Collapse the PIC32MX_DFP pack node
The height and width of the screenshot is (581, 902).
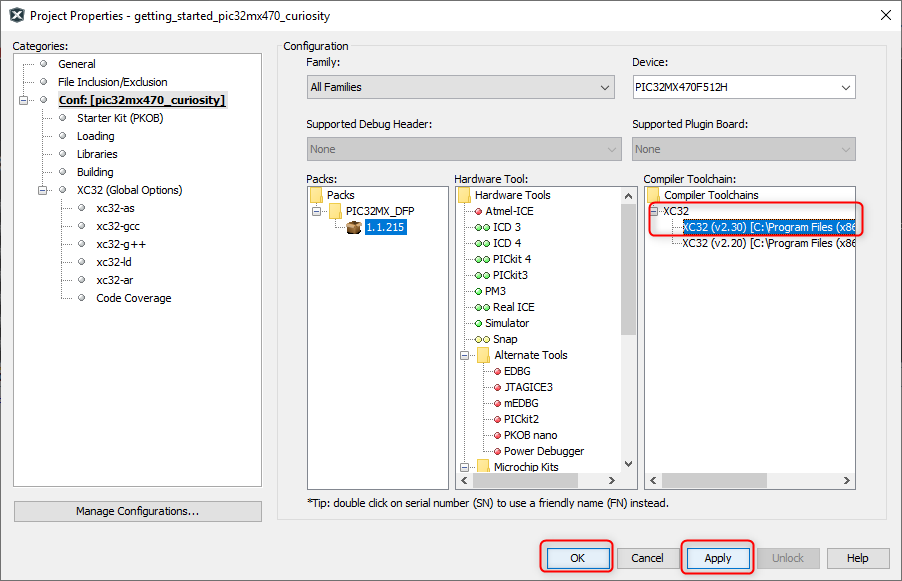[317, 211]
